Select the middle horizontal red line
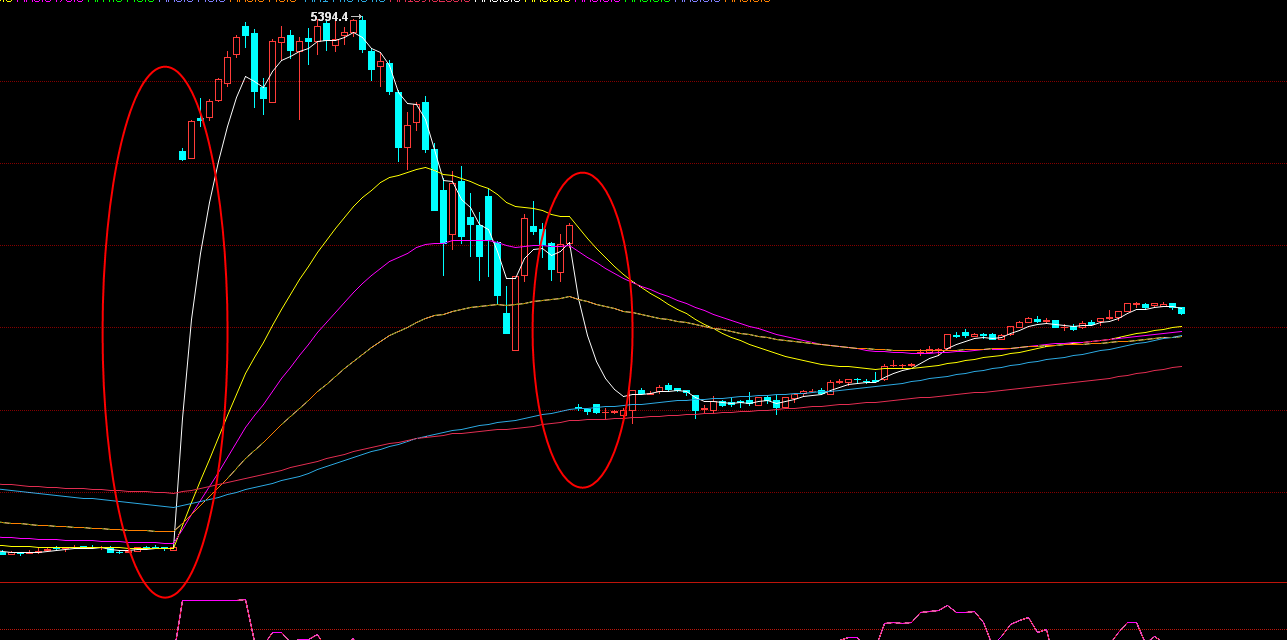Screen dimensions: 1287x640 point(900,493)
